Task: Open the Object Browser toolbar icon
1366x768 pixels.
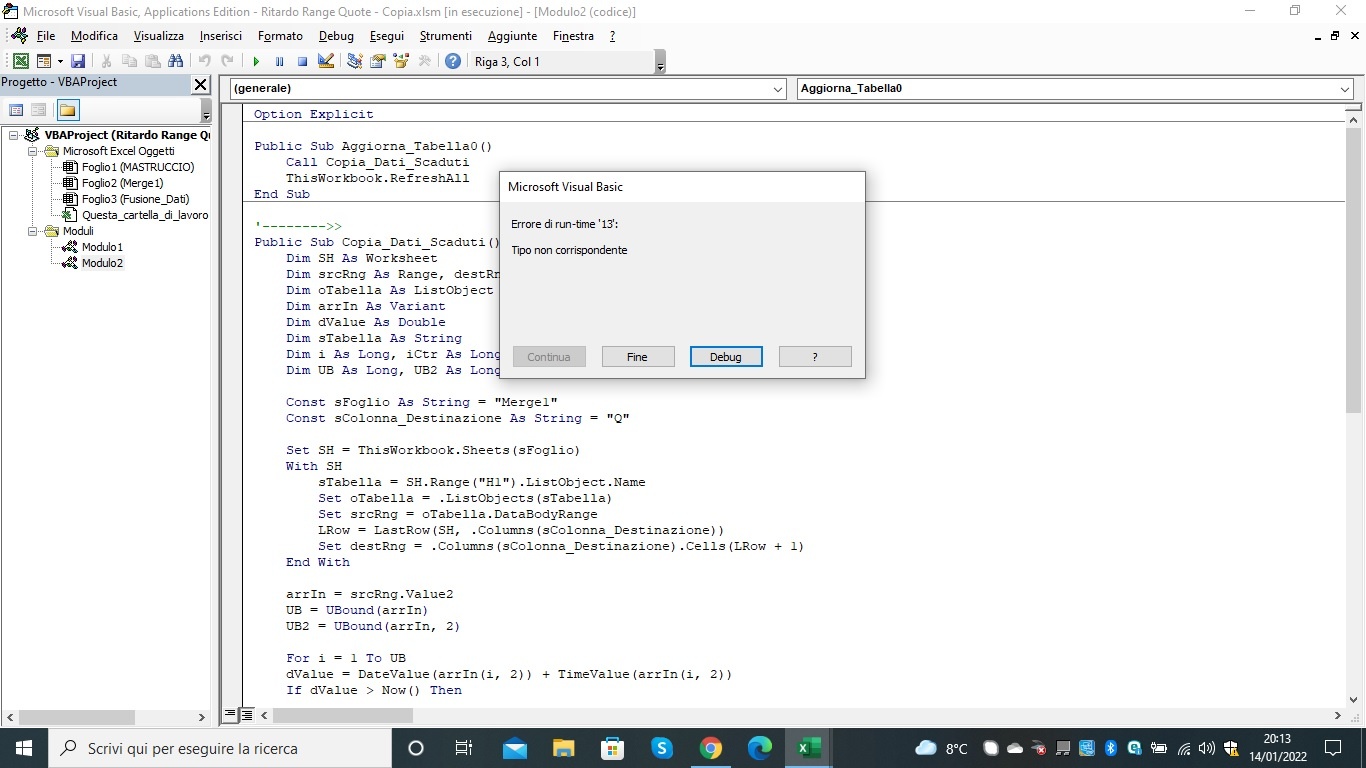Action: (x=401, y=62)
